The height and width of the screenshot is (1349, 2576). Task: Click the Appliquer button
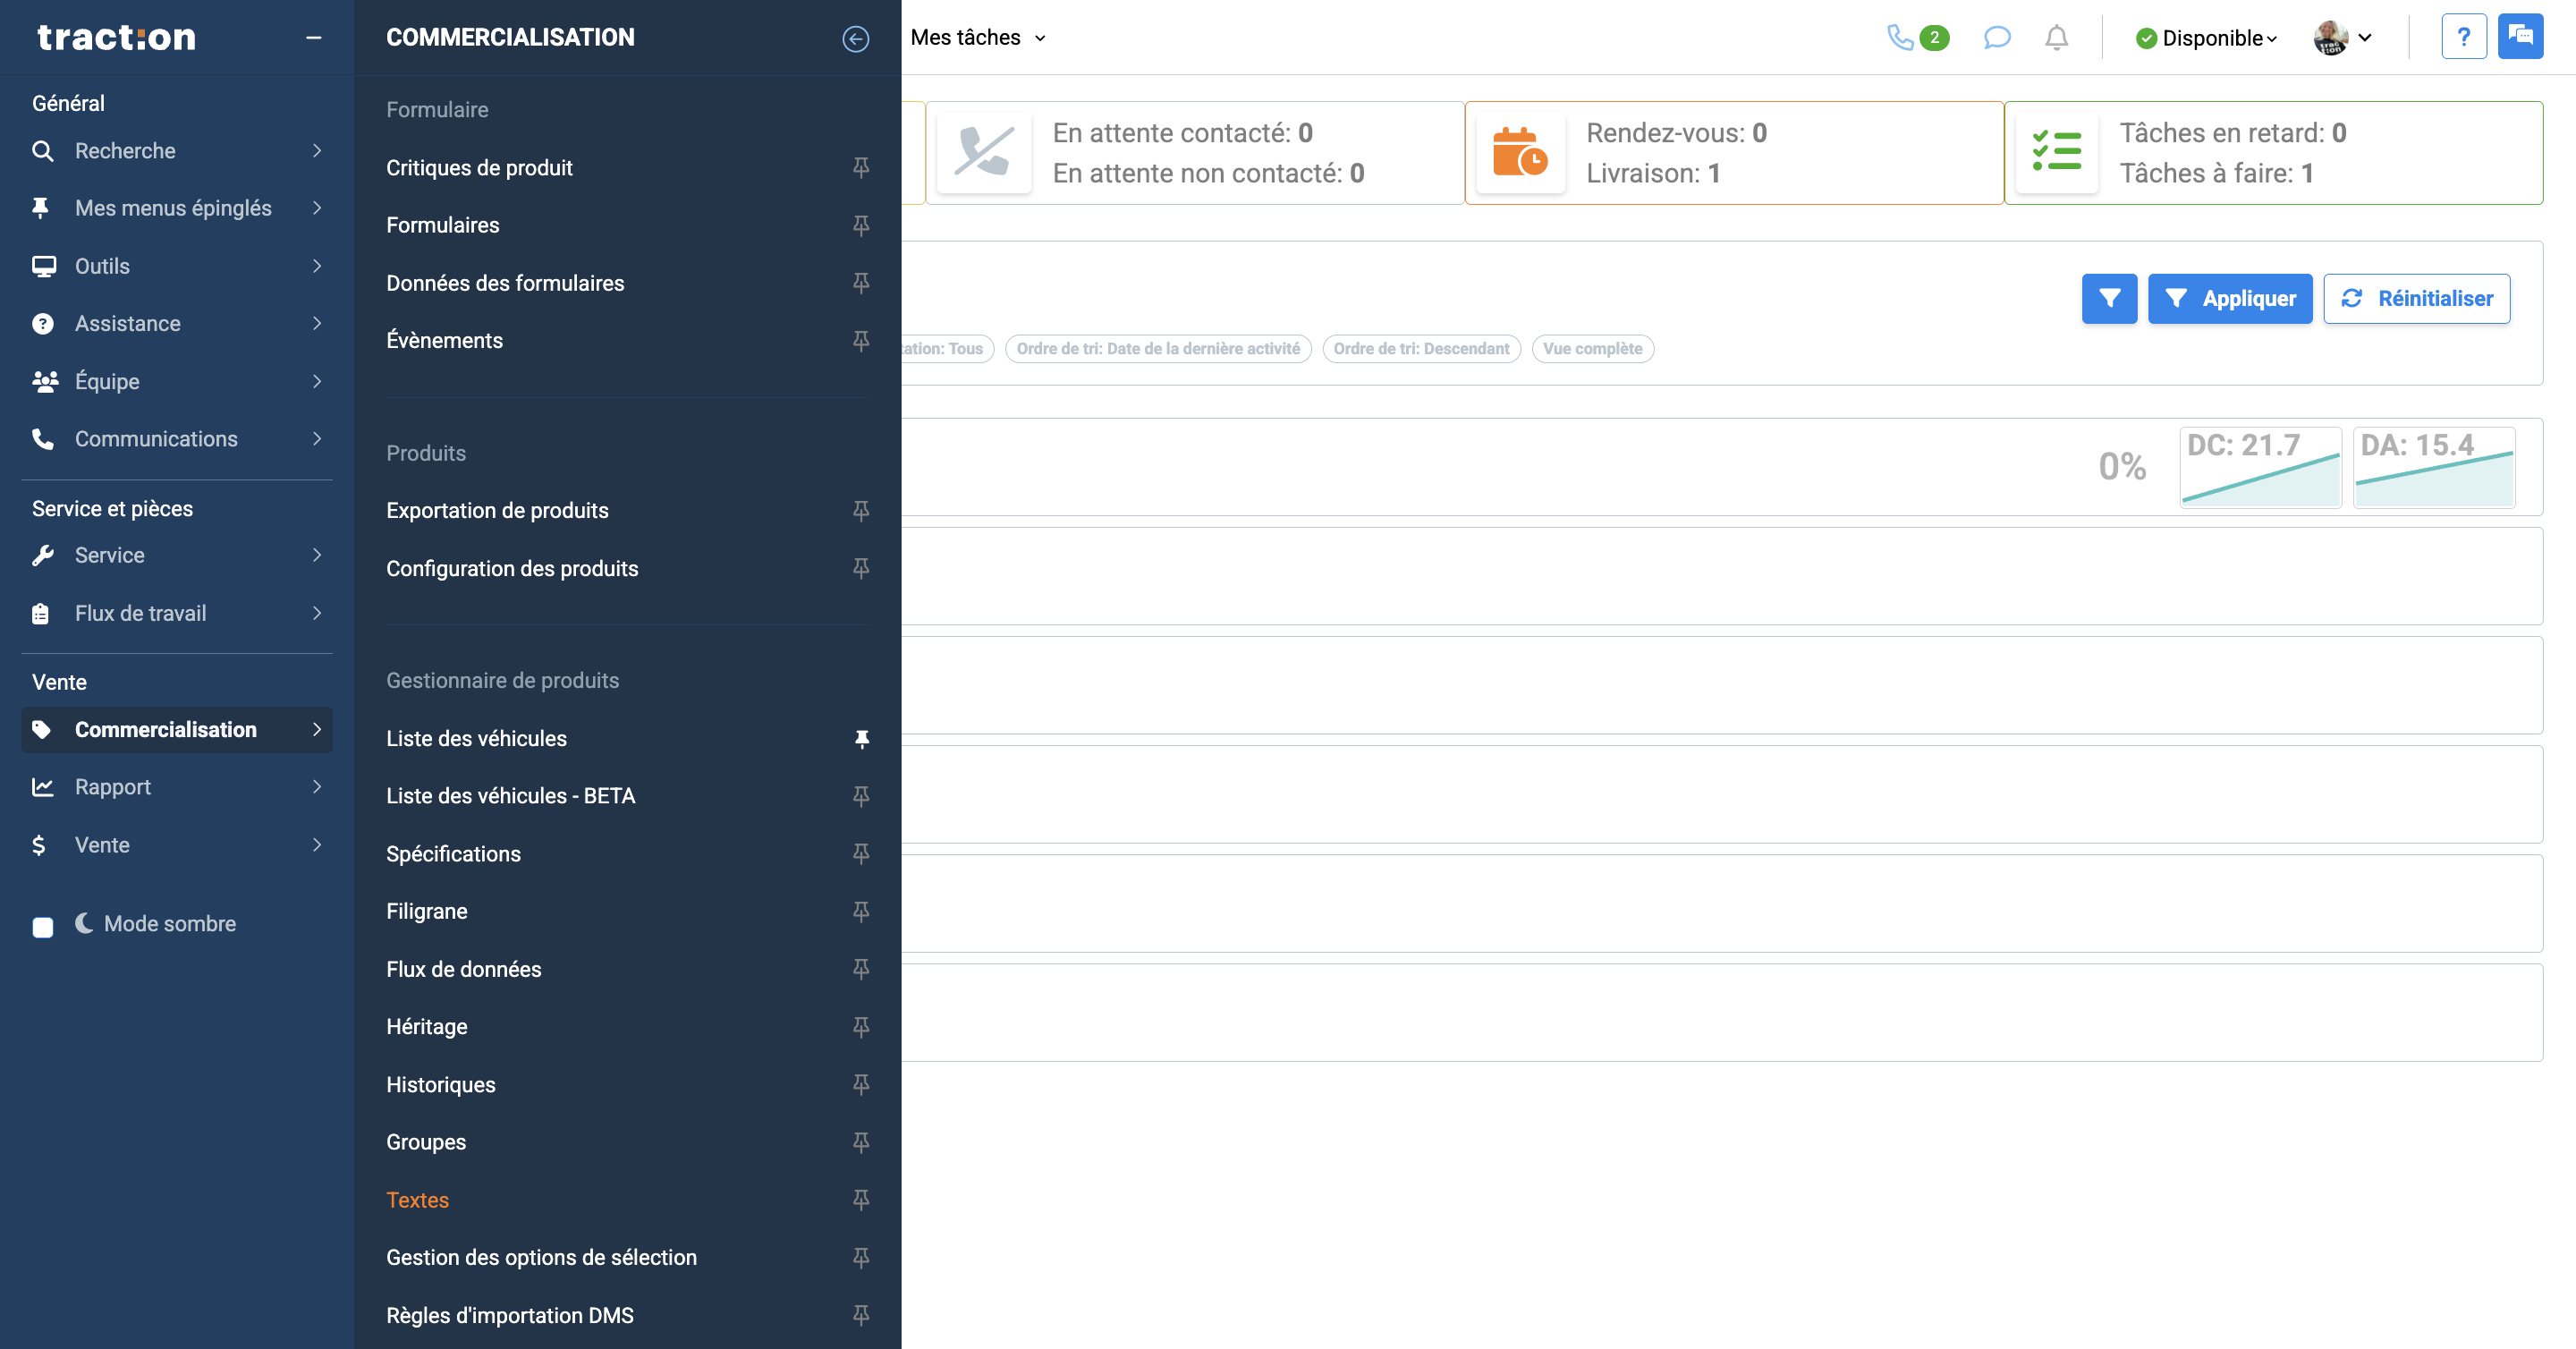[x=2230, y=298]
